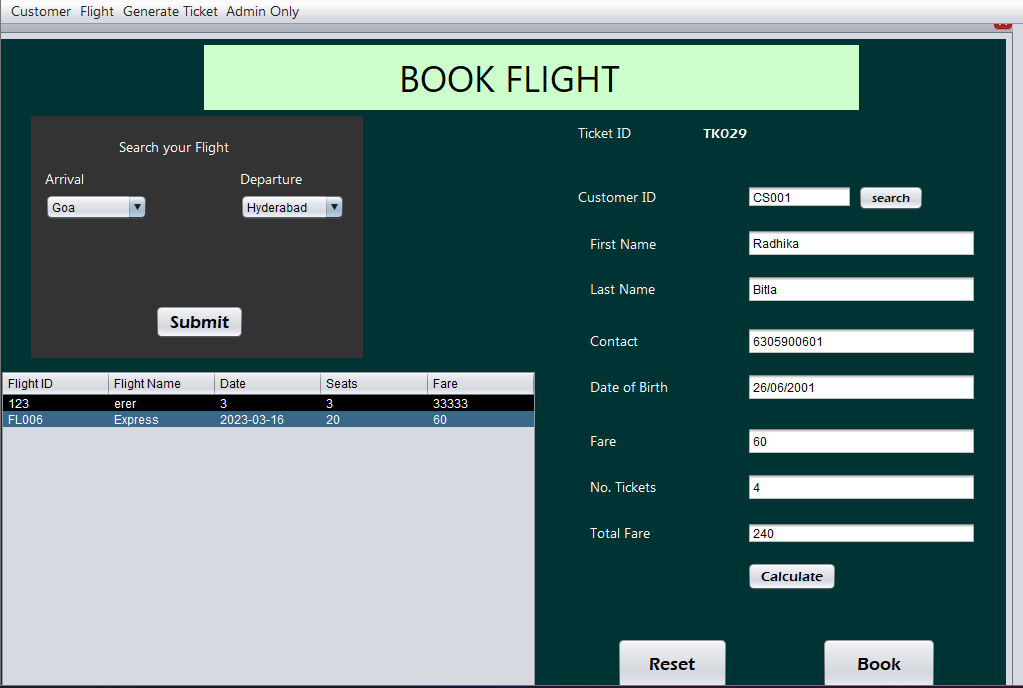The height and width of the screenshot is (688, 1023).
Task: Click the Flight Name column header
Action: [x=160, y=383]
